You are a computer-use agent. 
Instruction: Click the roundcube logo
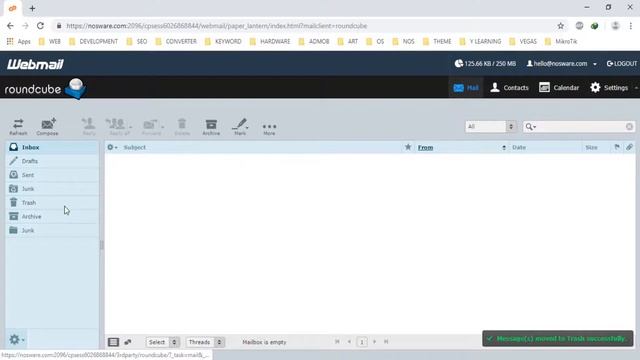tap(45, 89)
